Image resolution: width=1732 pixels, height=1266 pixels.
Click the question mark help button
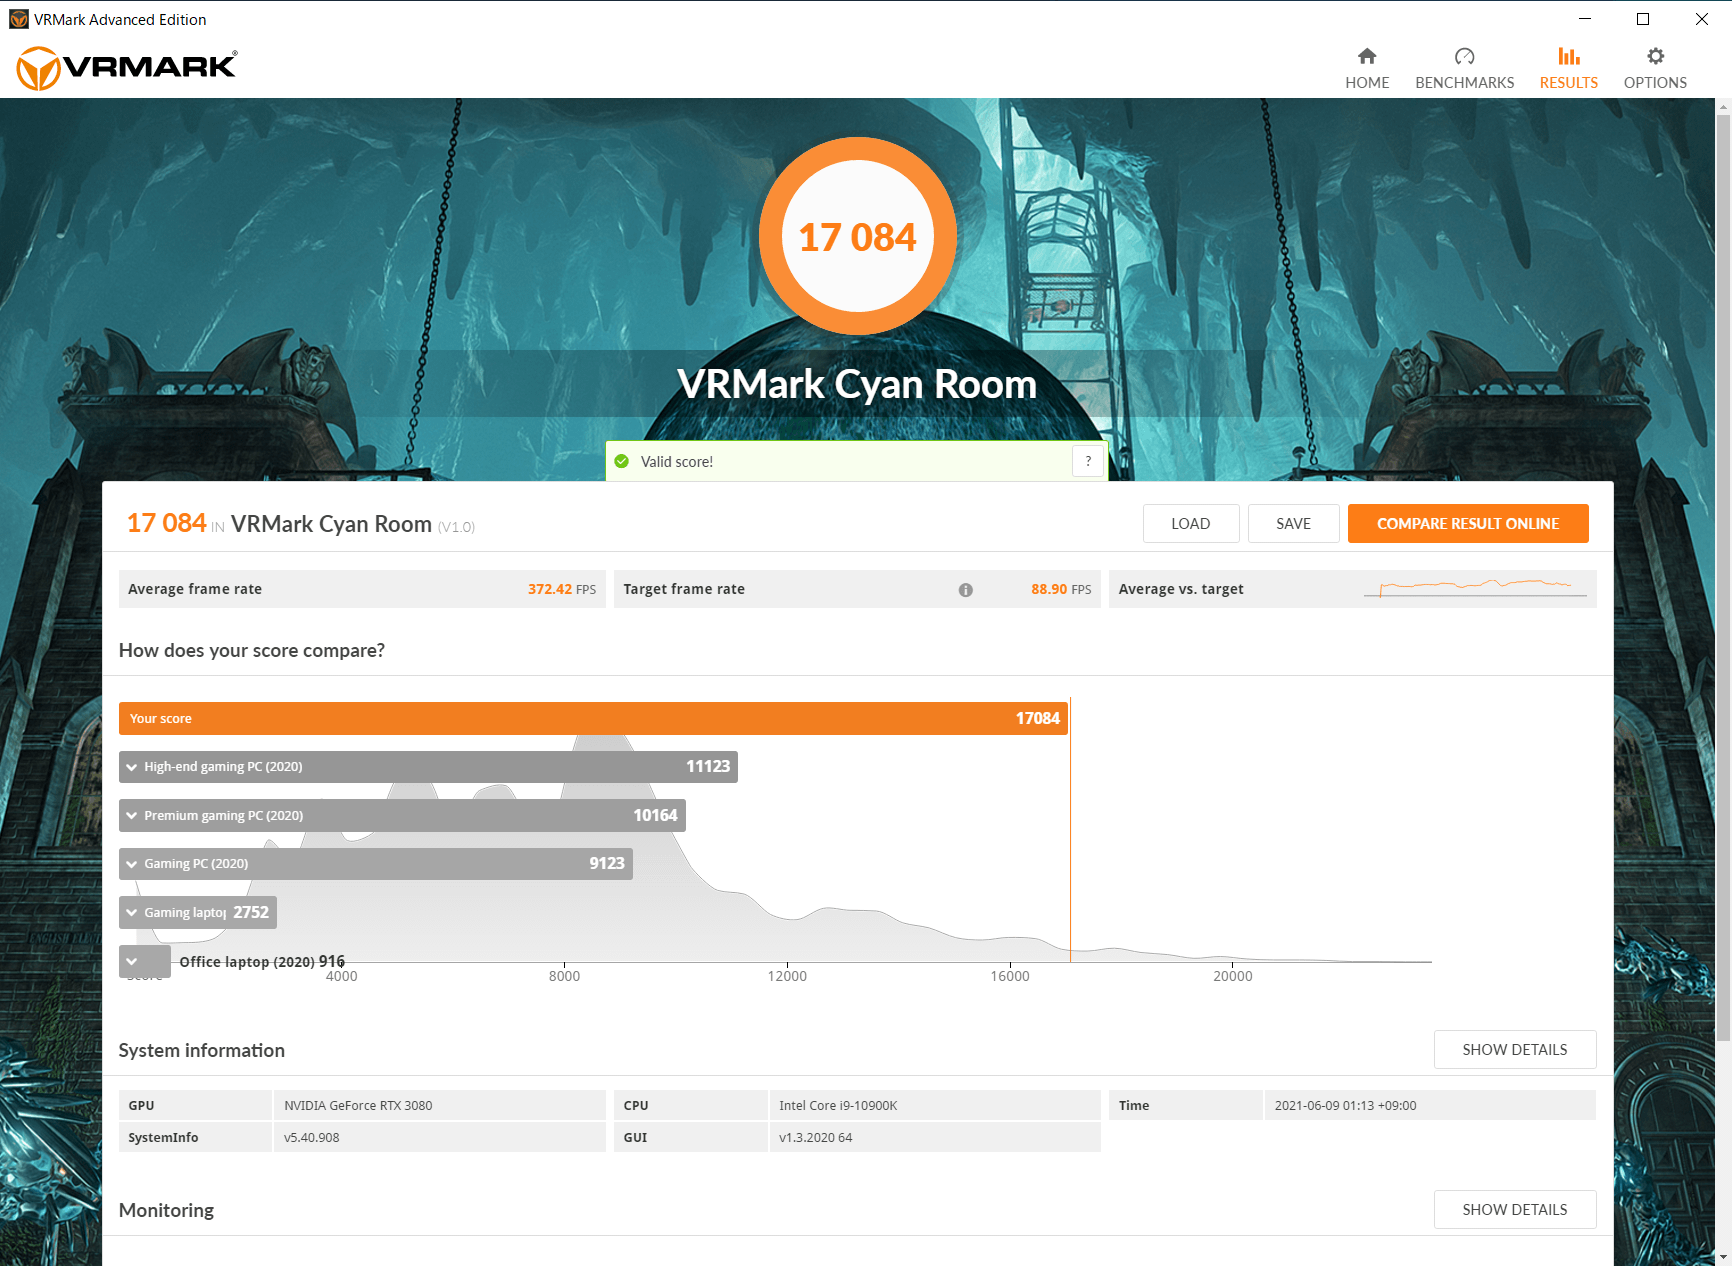point(1088,461)
